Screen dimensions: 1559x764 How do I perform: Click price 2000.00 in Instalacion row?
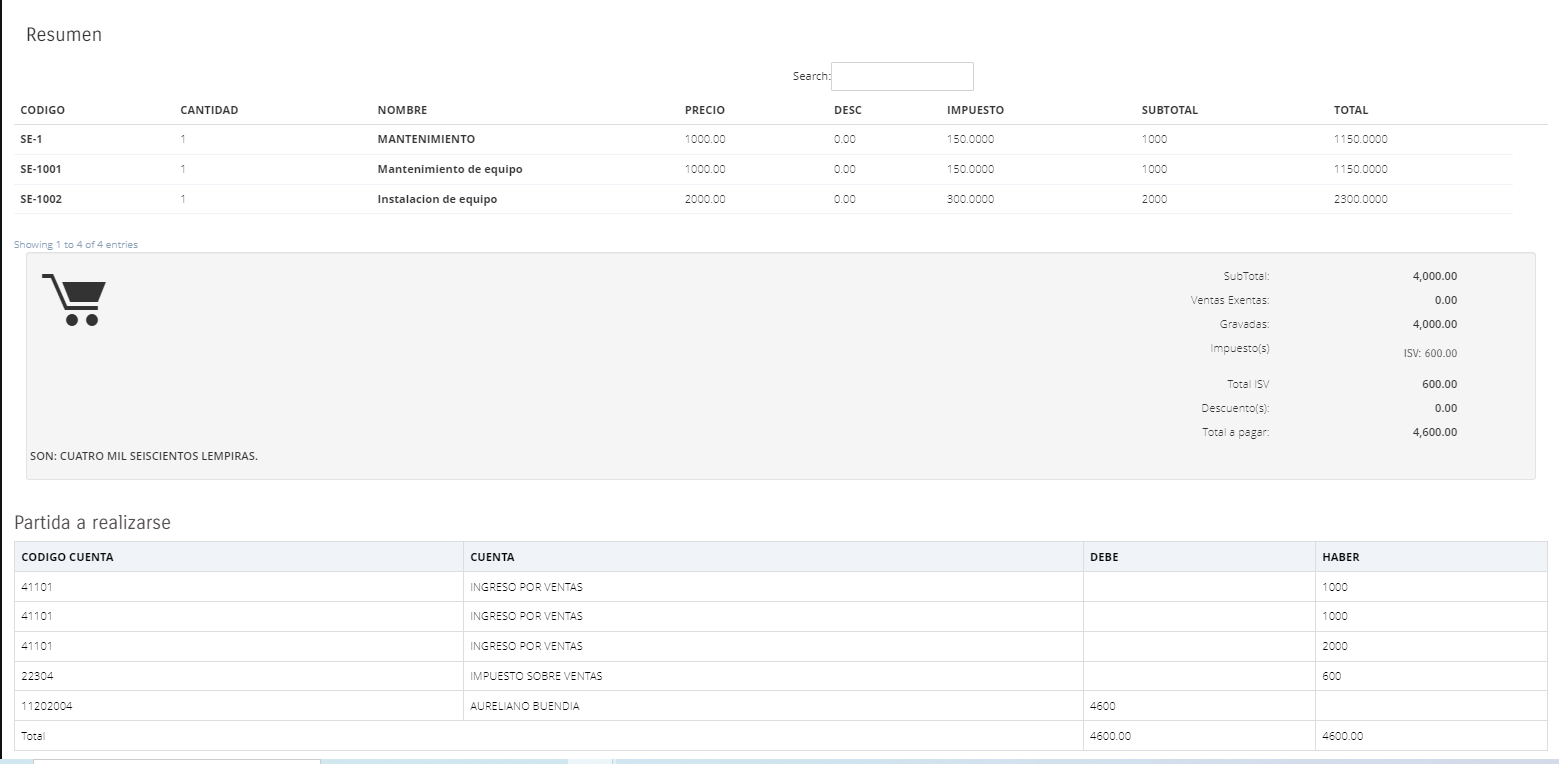705,199
